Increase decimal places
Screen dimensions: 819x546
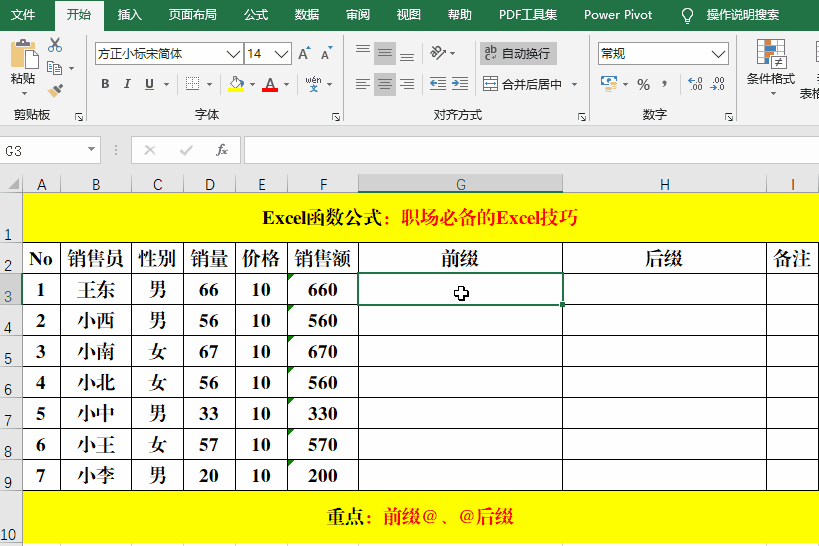(x=695, y=84)
